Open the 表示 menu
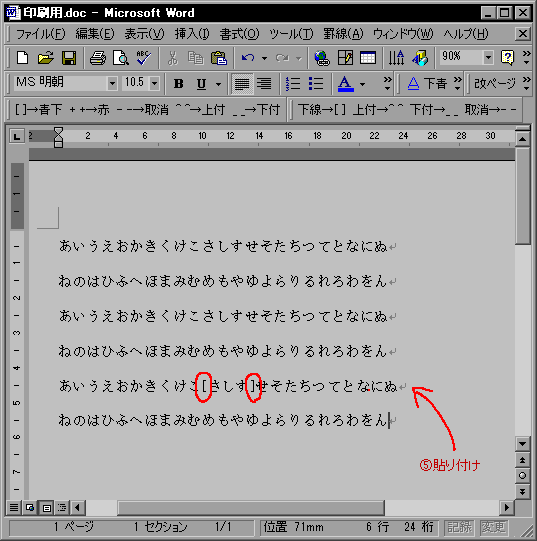The width and height of the screenshot is (537, 541). click(144, 34)
